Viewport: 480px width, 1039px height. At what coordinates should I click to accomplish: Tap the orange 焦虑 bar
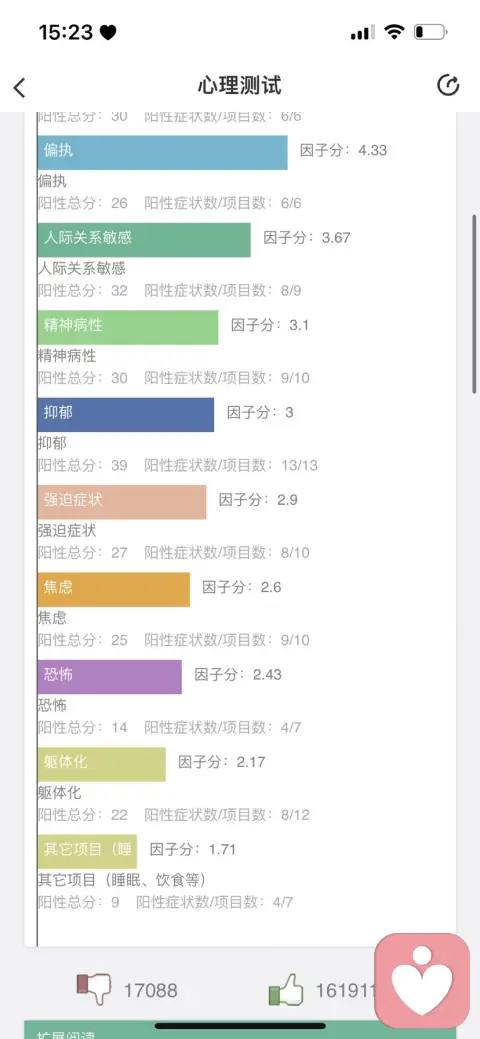(113, 590)
